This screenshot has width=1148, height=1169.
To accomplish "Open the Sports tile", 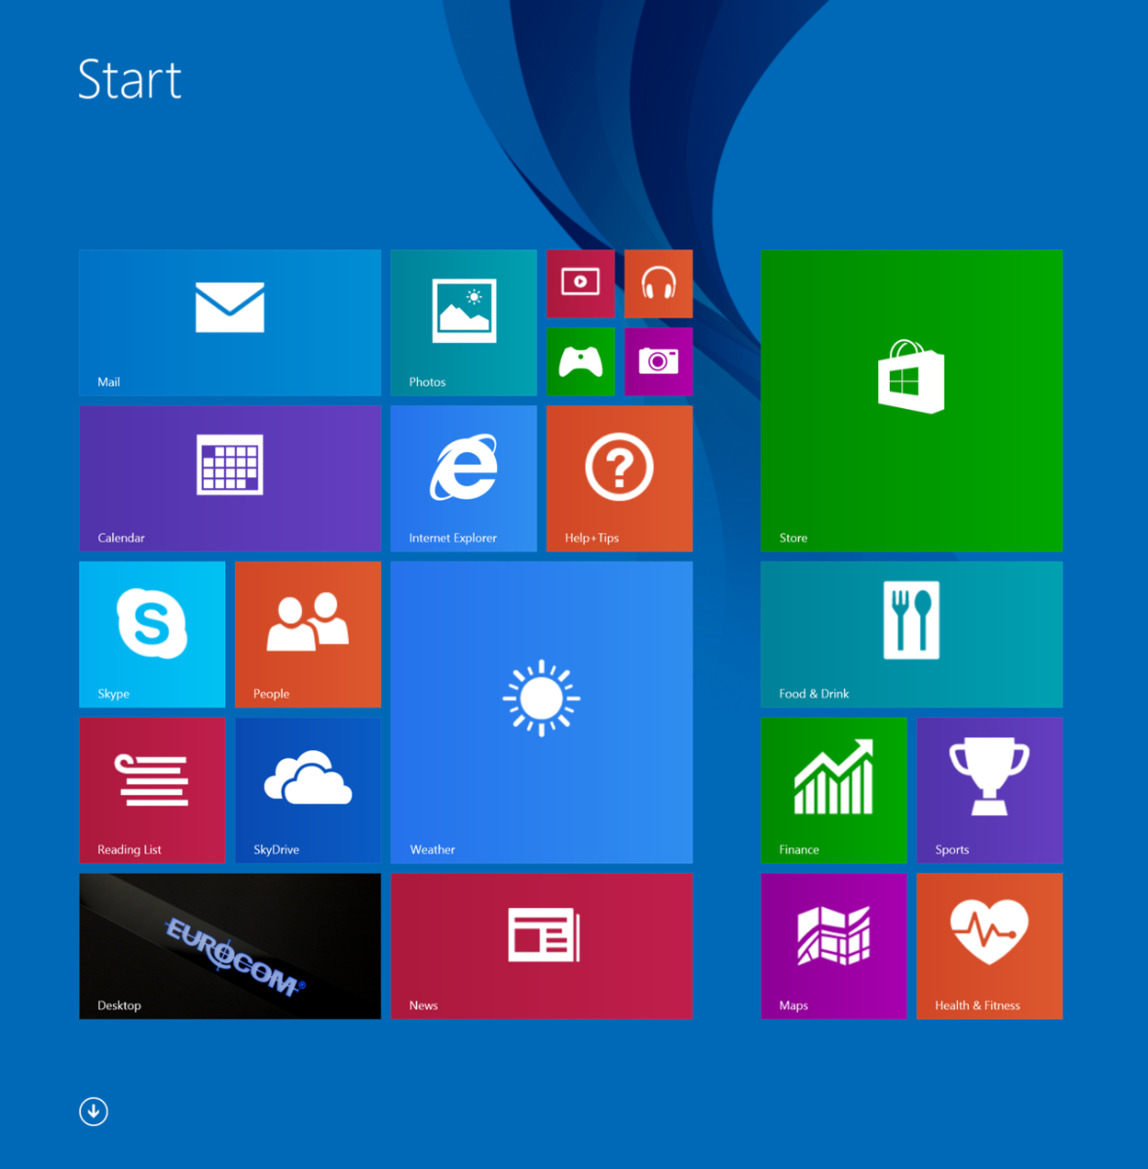I will [x=990, y=790].
